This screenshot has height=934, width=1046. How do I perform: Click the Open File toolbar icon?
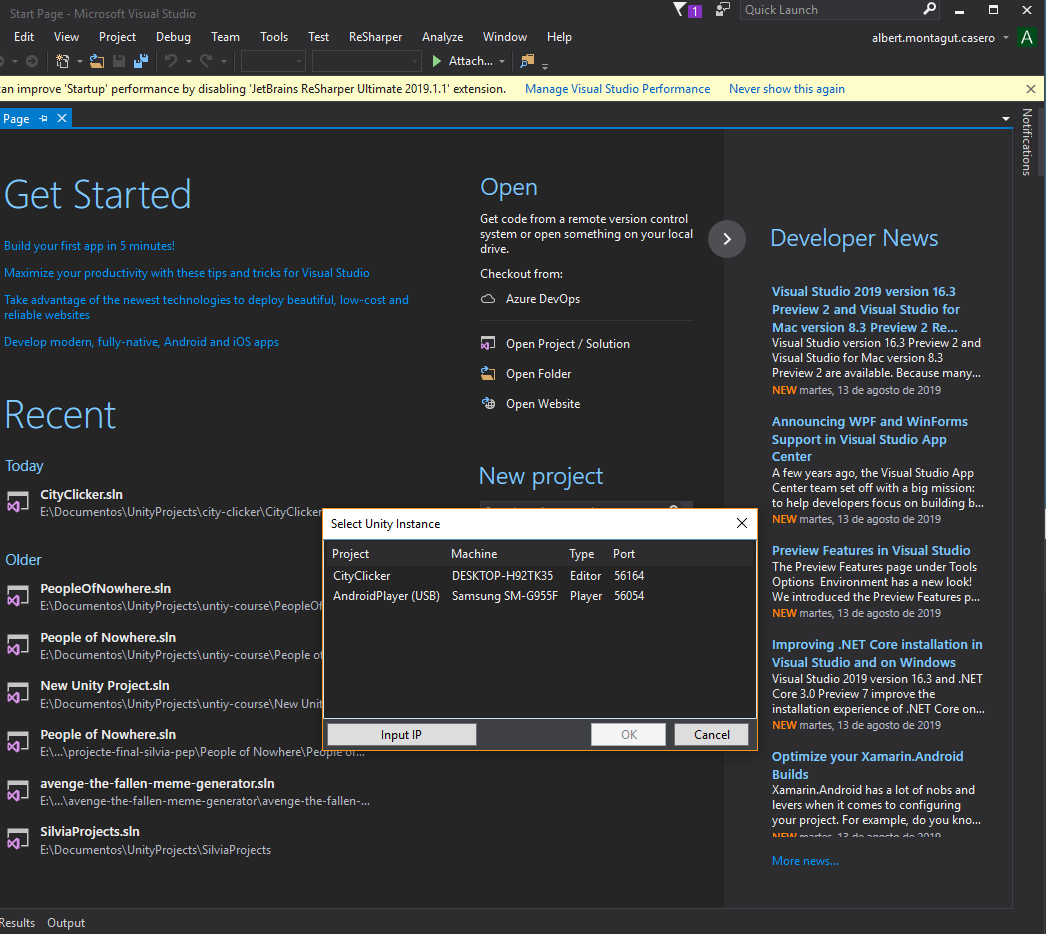tap(97, 61)
